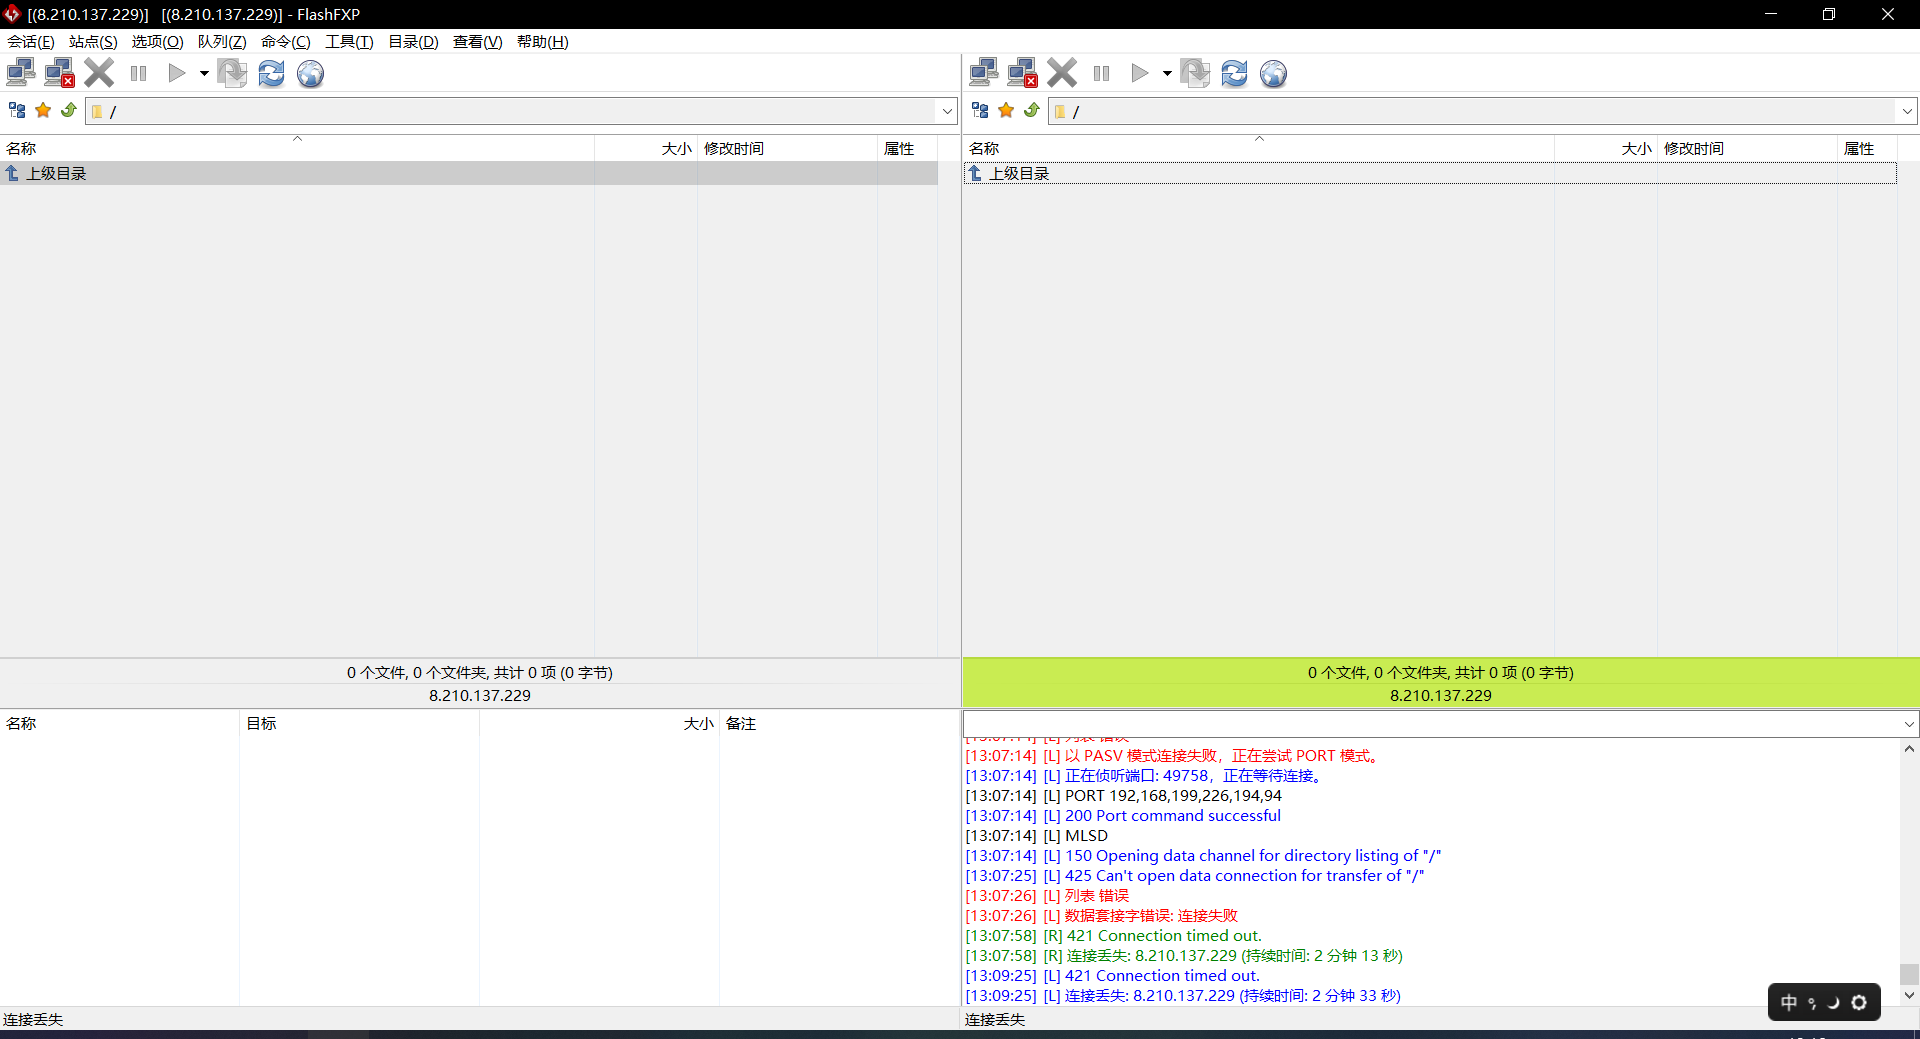The height and width of the screenshot is (1039, 1920).
Task: Open the 帮助(H) menu
Action: point(542,41)
